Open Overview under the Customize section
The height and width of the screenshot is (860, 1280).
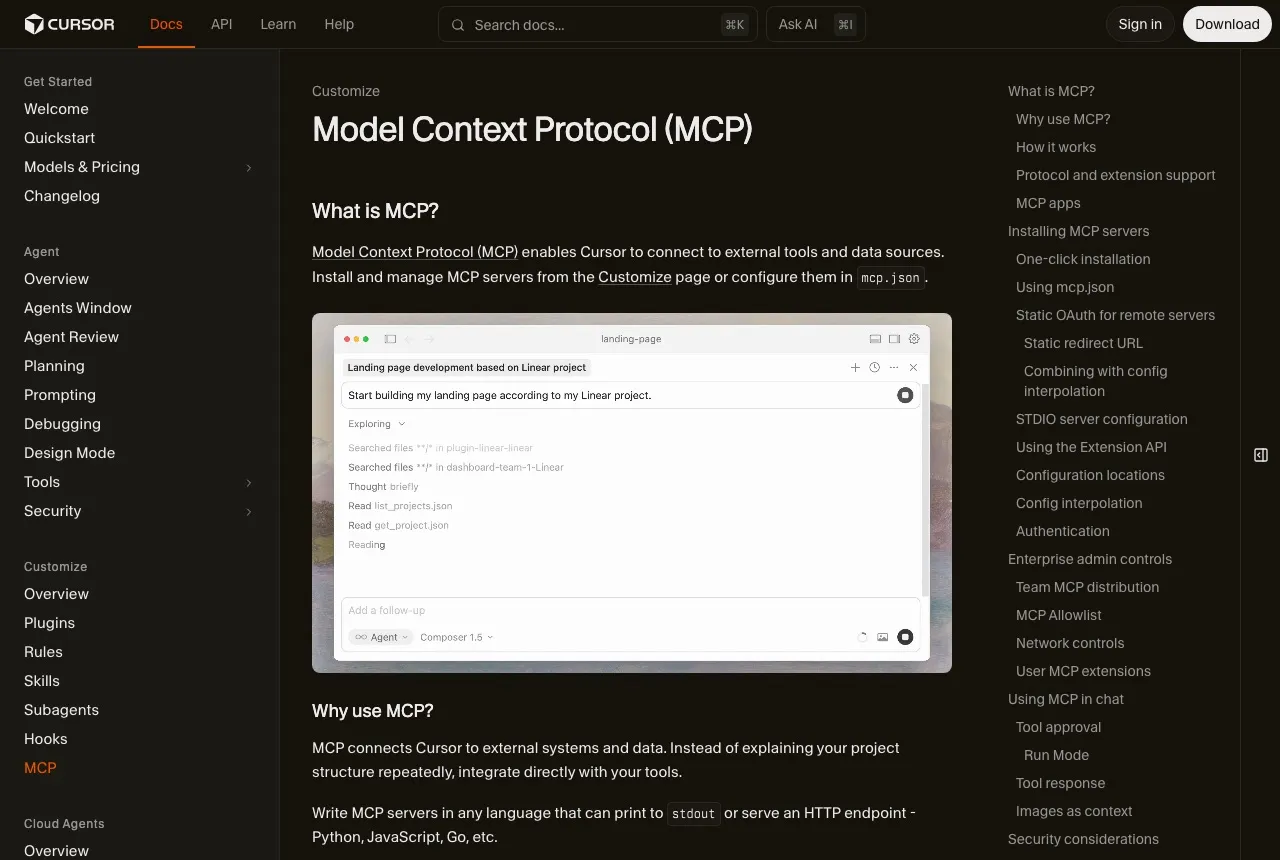(56, 594)
